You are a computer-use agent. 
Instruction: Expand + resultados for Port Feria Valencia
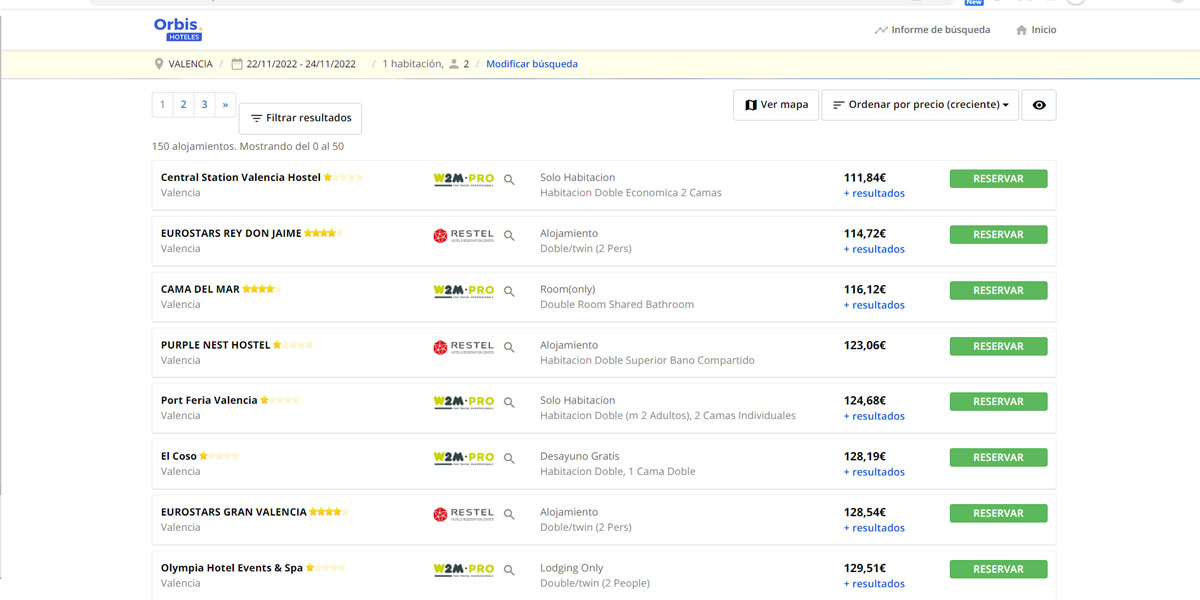pyautogui.click(x=874, y=417)
